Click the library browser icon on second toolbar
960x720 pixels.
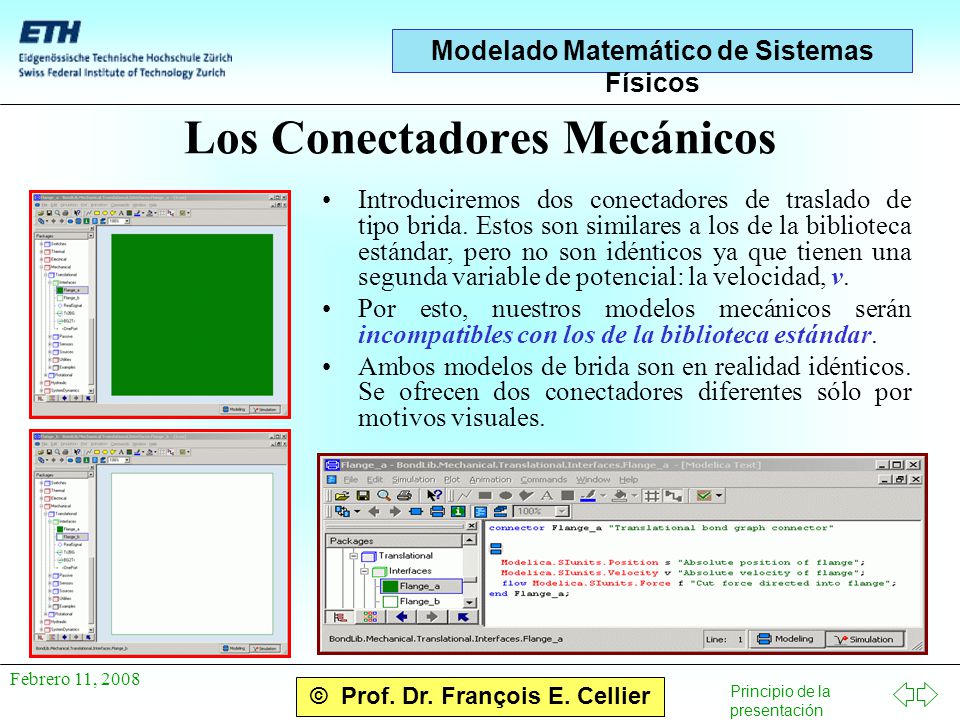click(x=342, y=511)
